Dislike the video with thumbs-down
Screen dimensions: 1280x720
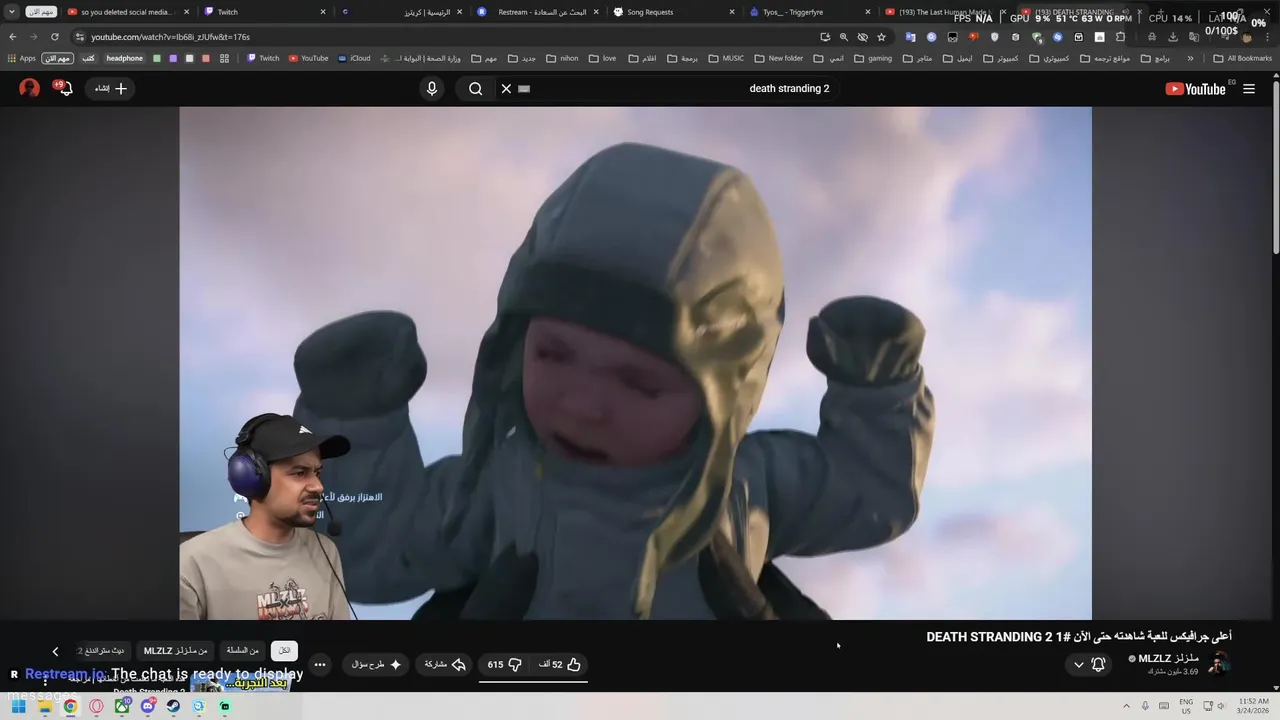[505, 664]
